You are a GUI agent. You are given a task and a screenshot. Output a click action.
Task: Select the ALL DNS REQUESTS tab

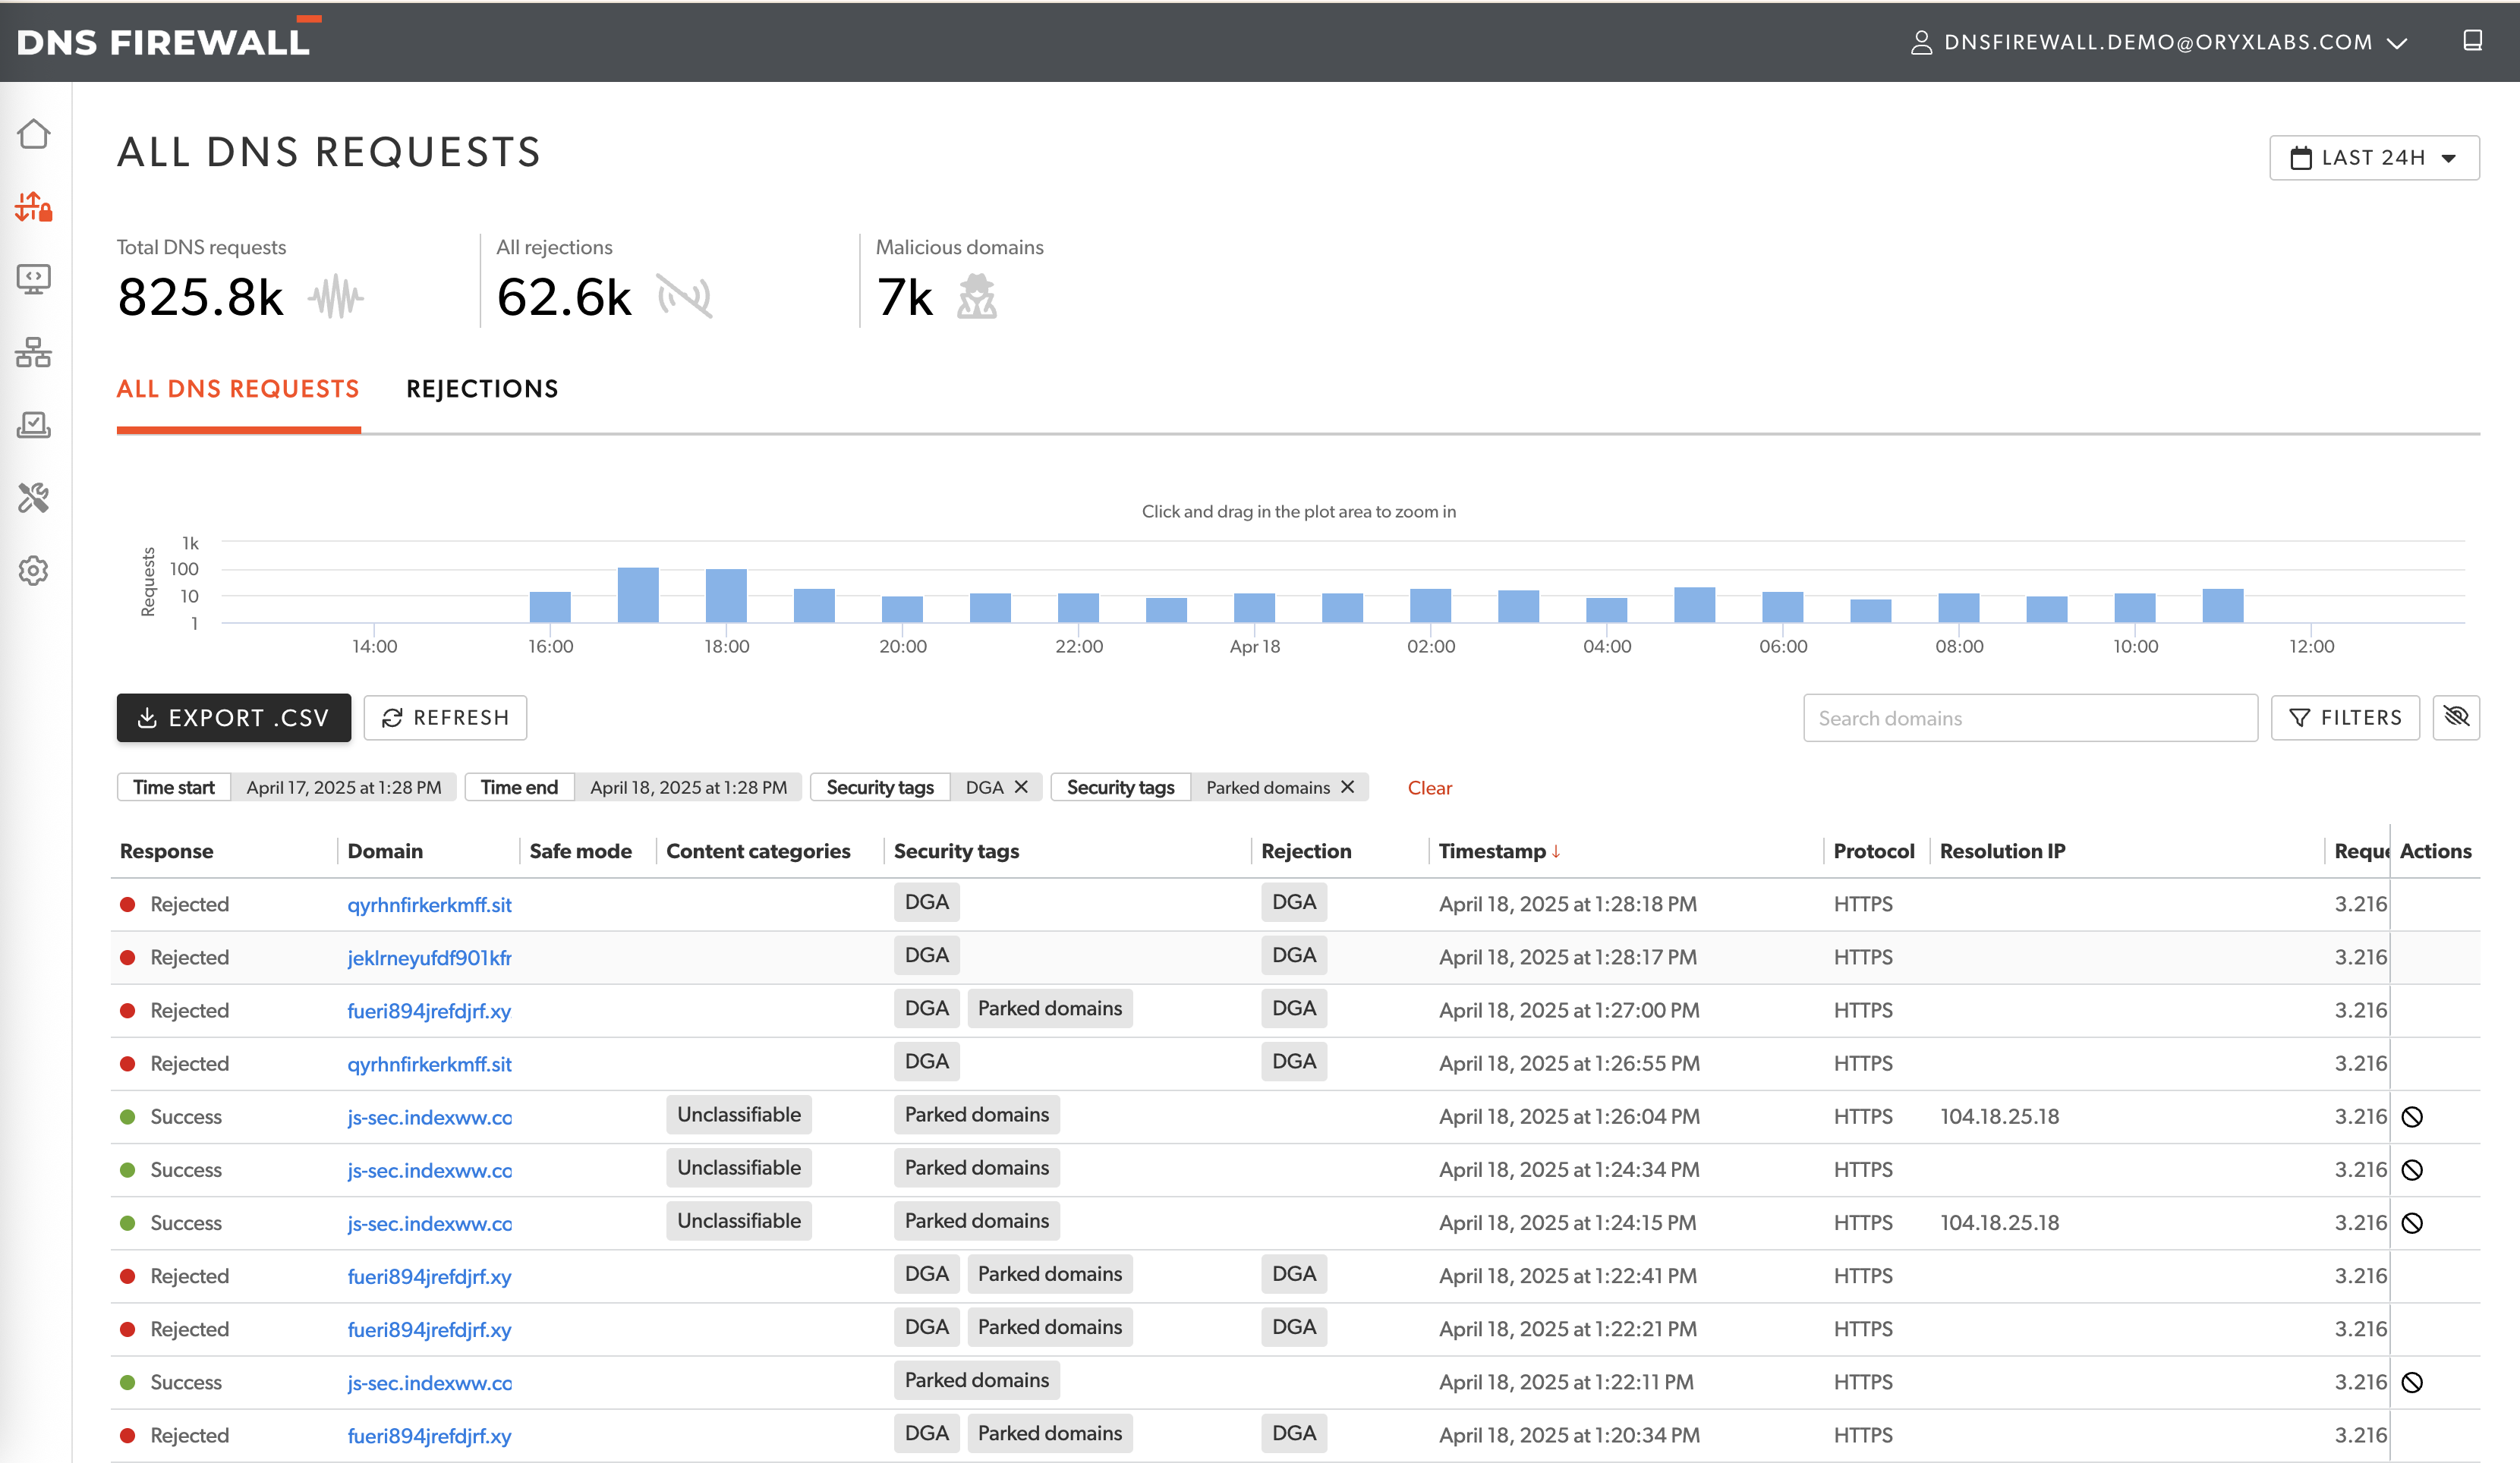238,389
